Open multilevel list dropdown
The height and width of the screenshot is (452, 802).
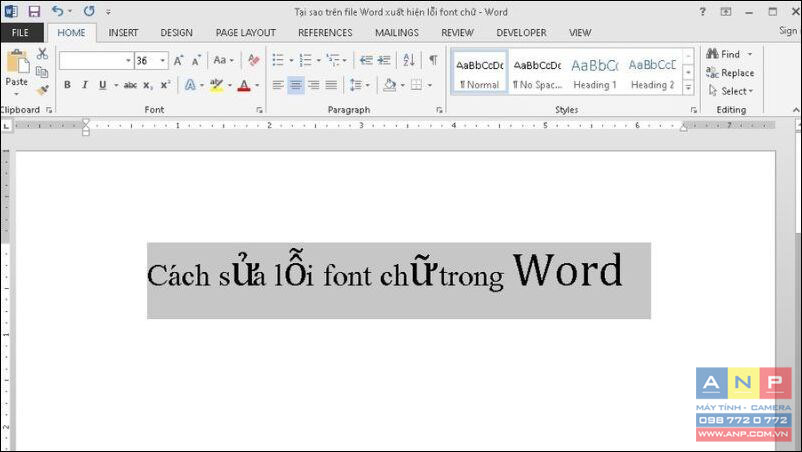pos(344,60)
